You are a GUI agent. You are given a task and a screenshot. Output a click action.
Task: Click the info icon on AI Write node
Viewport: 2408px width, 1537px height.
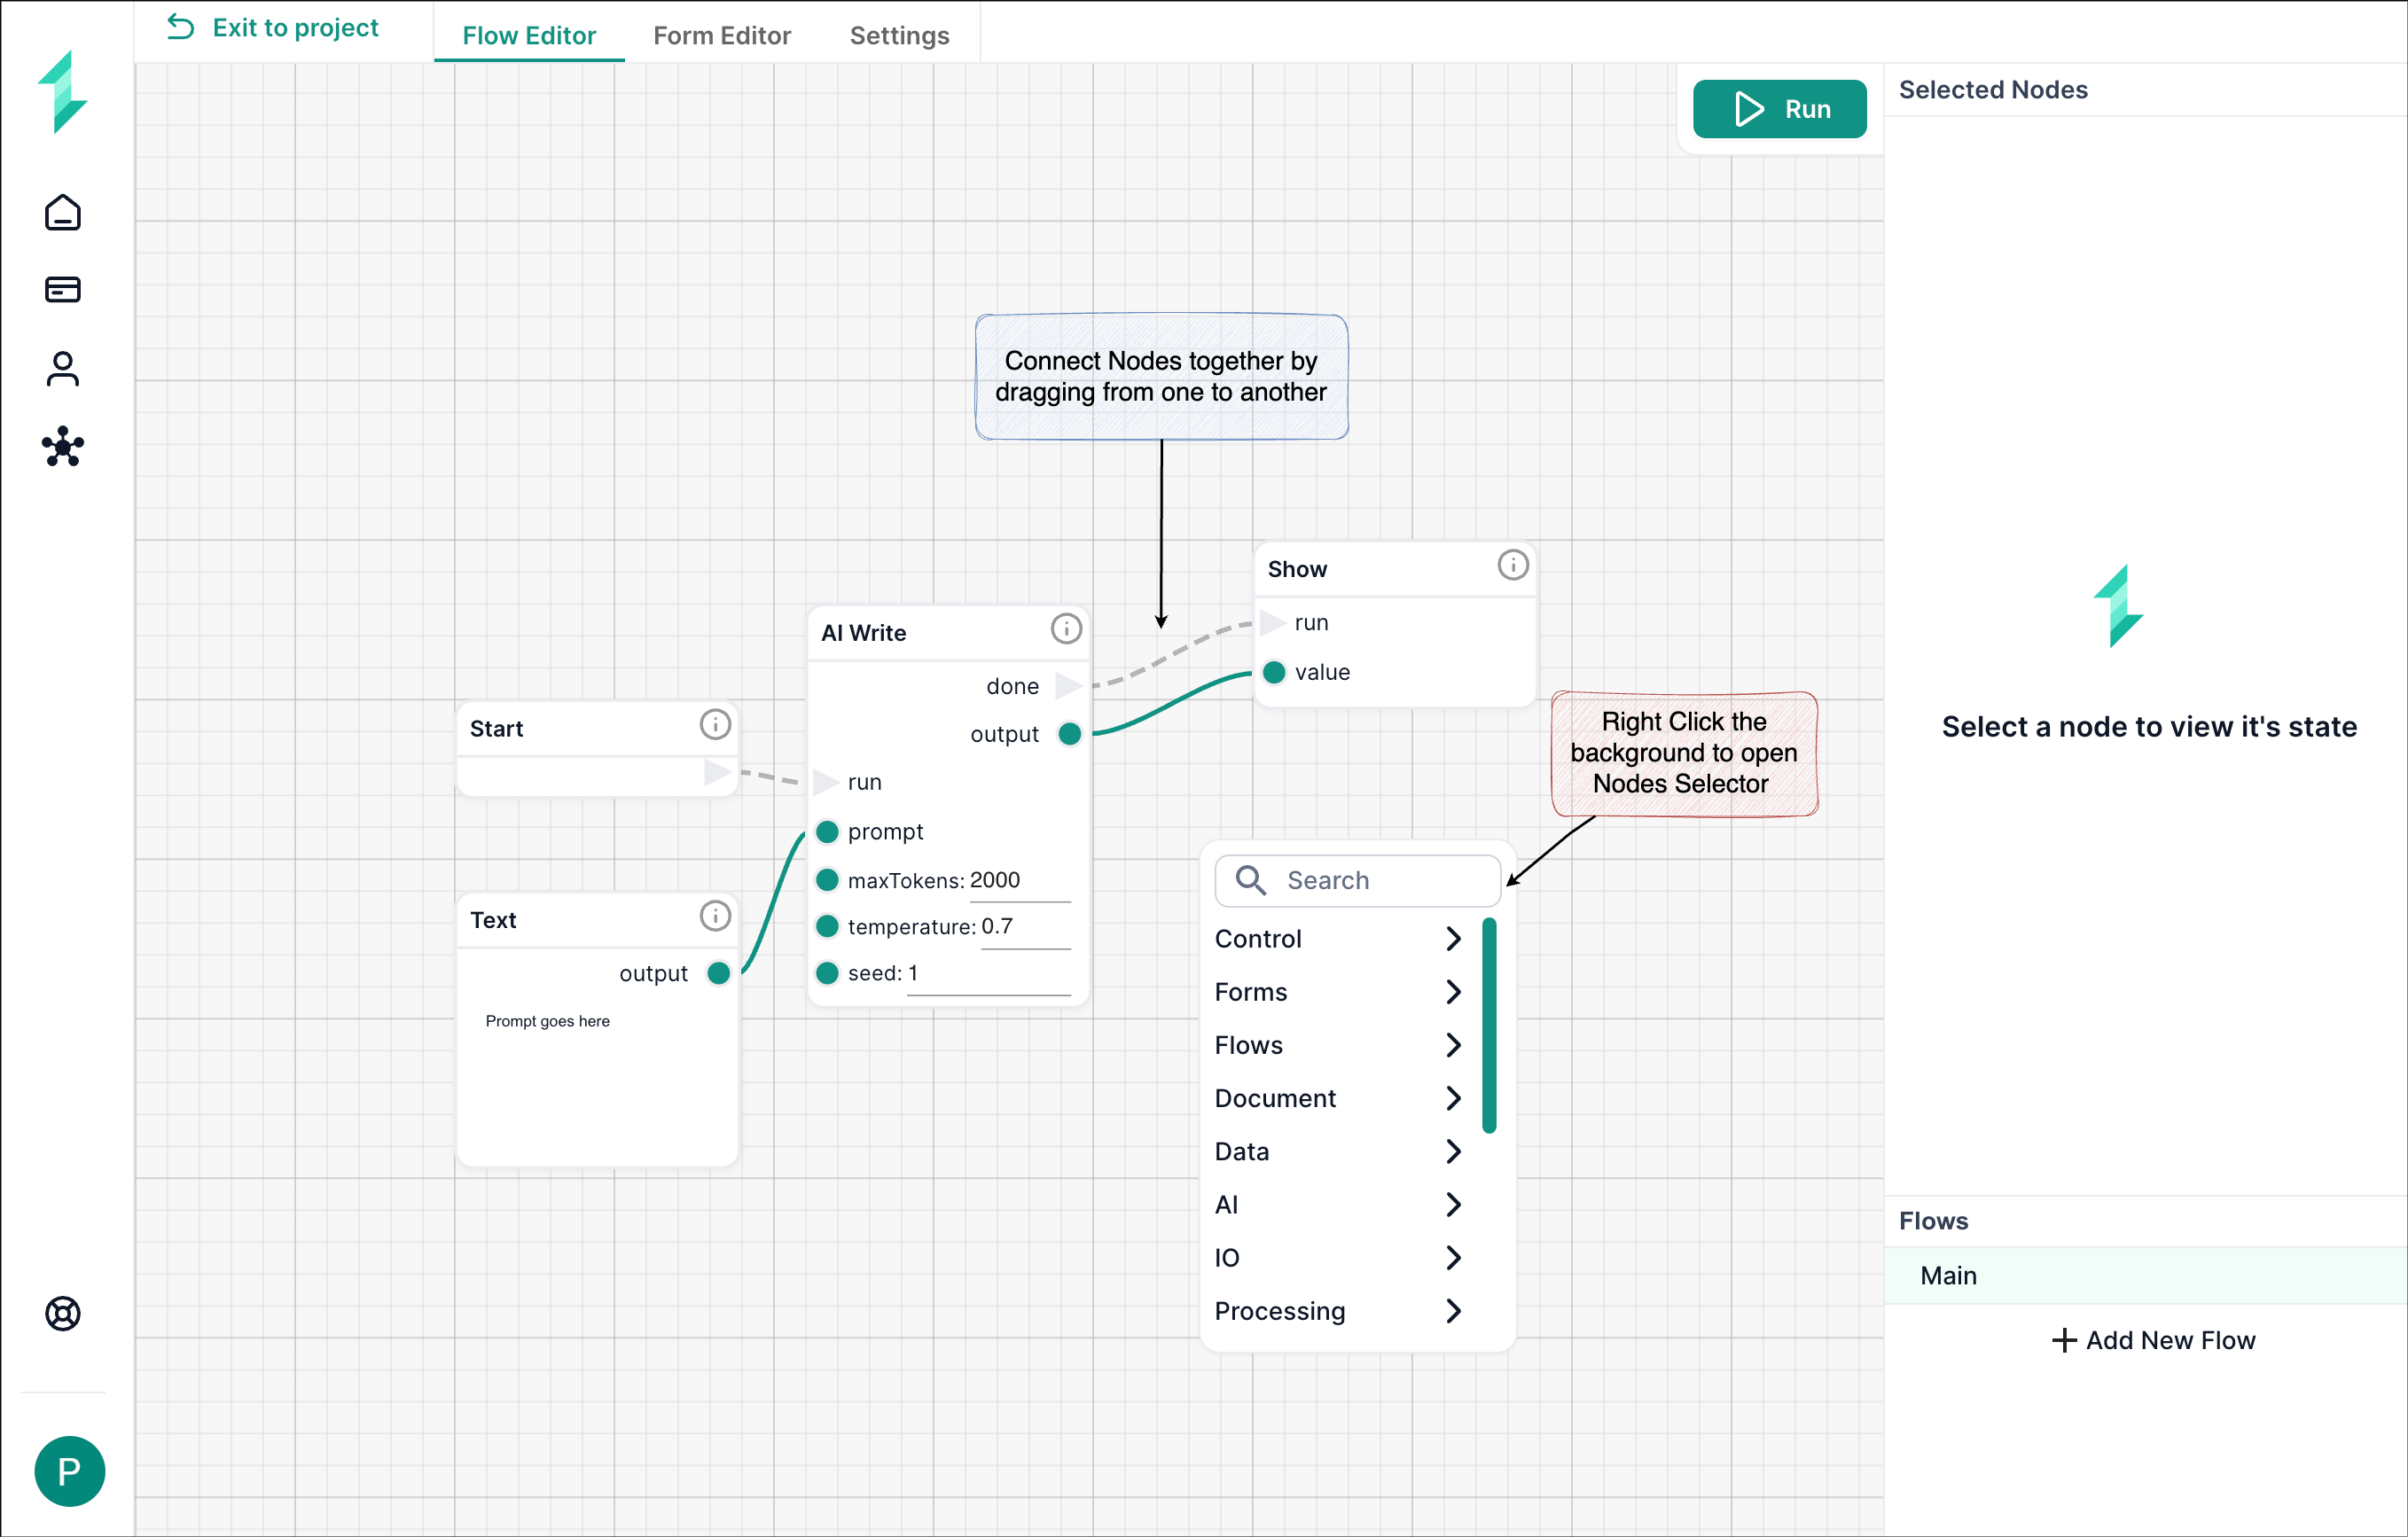1066,629
